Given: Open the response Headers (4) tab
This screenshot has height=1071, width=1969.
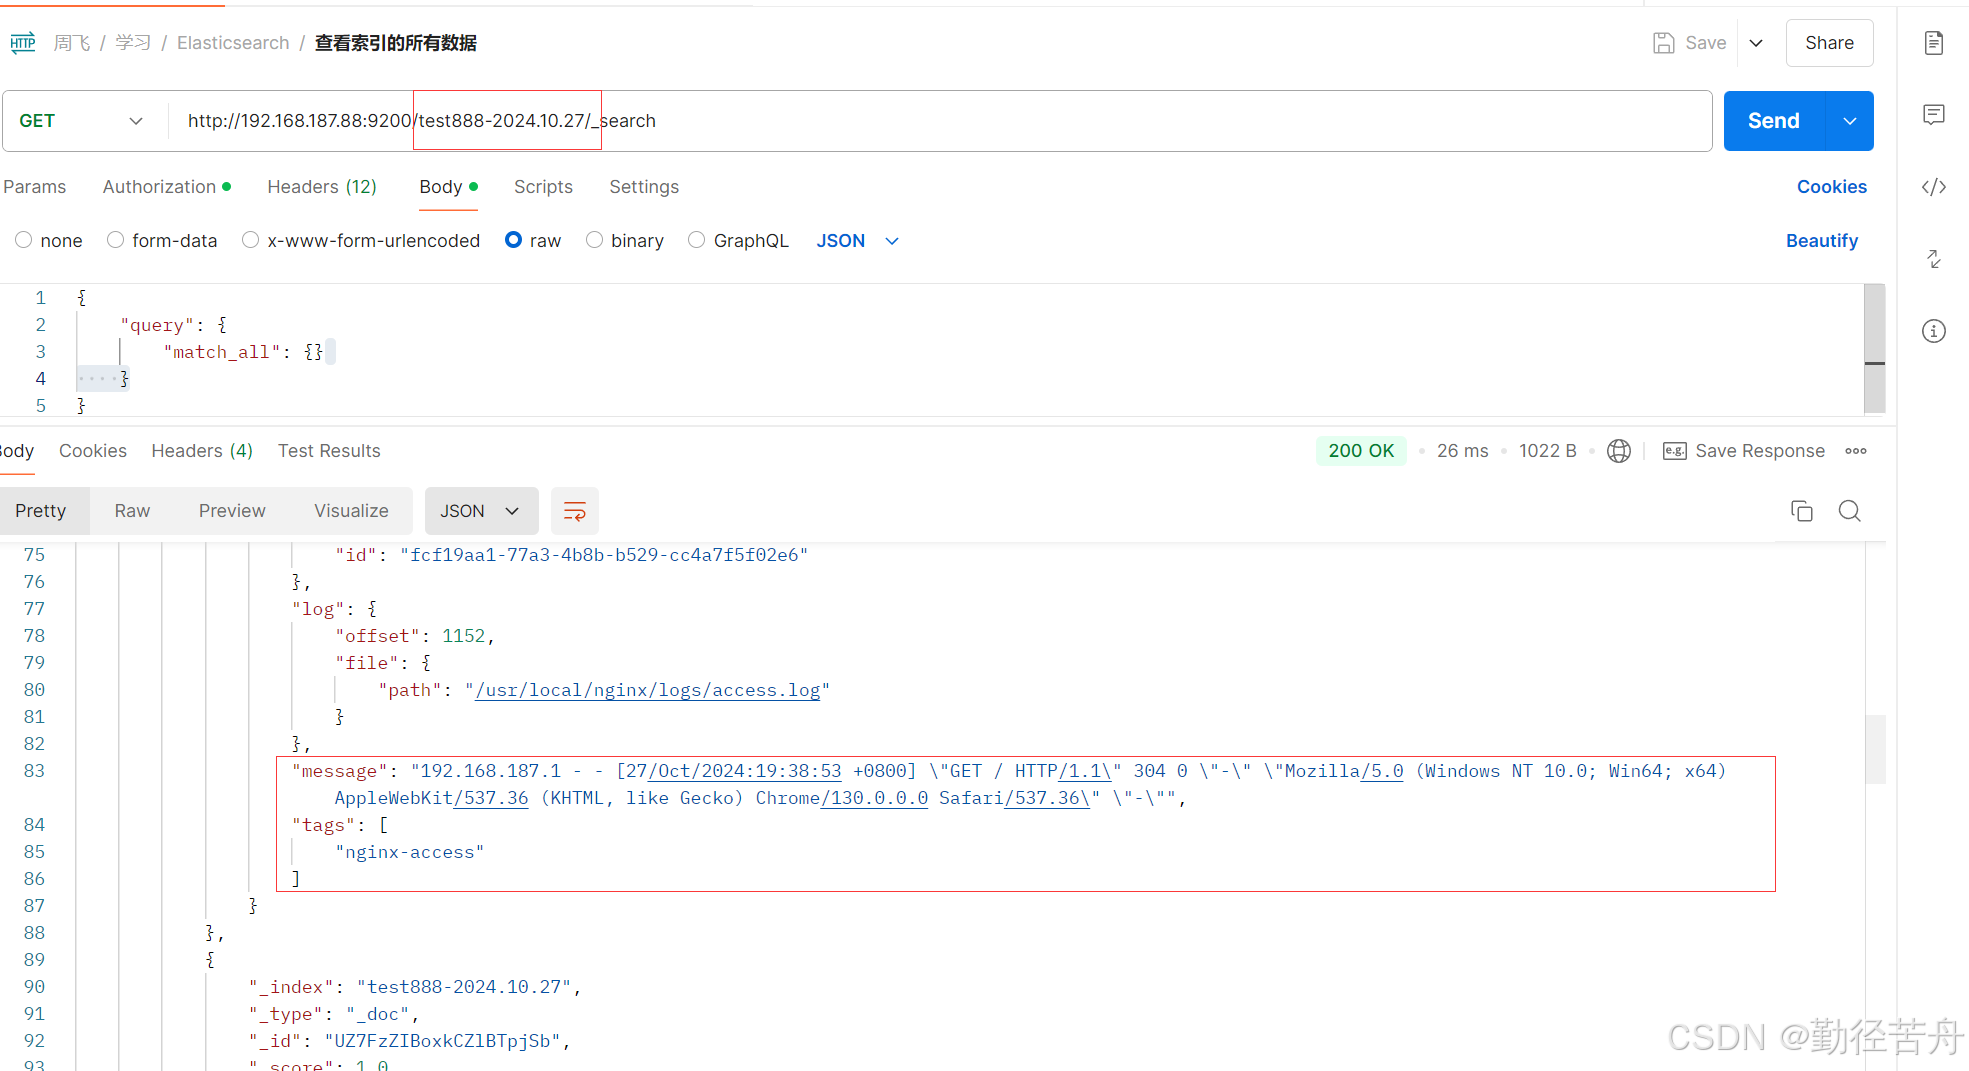Looking at the screenshot, I should coord(202,451).
